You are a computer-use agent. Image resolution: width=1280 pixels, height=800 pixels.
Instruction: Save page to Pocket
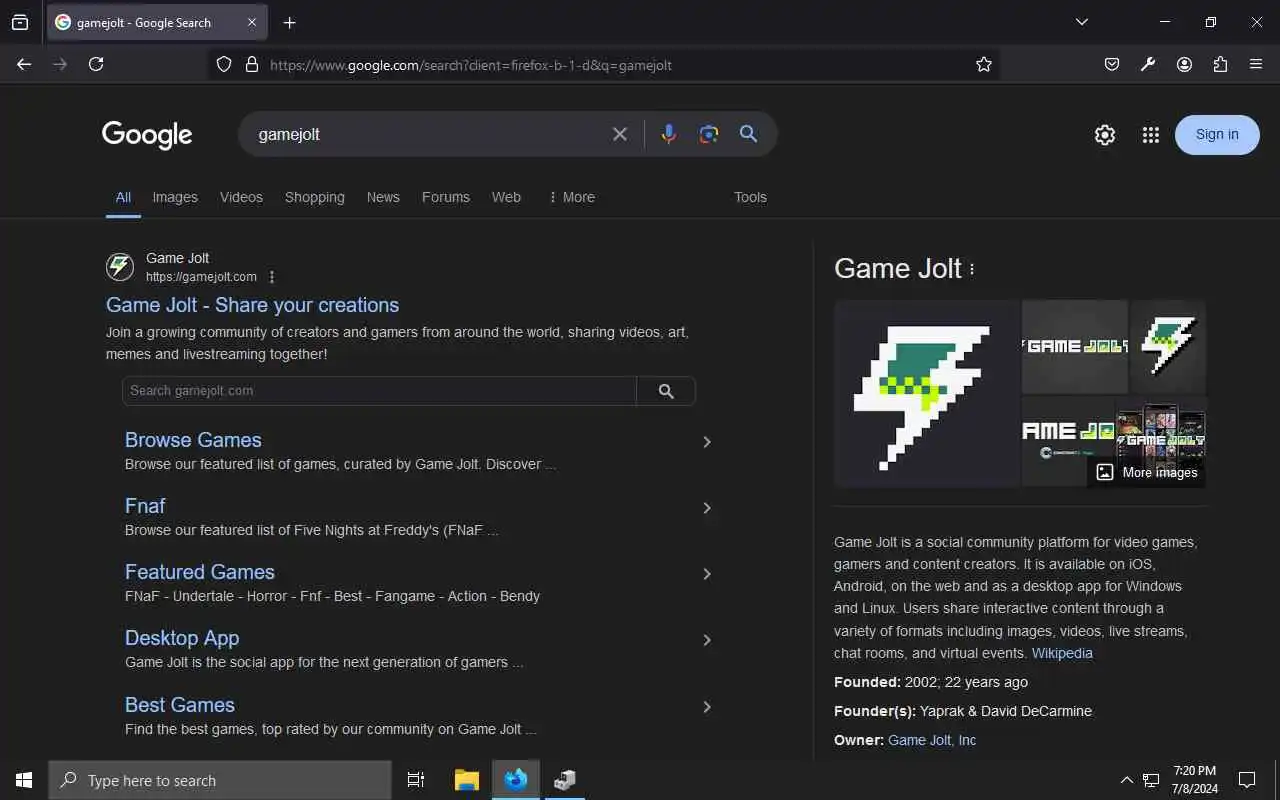[x=1112, y=64]
